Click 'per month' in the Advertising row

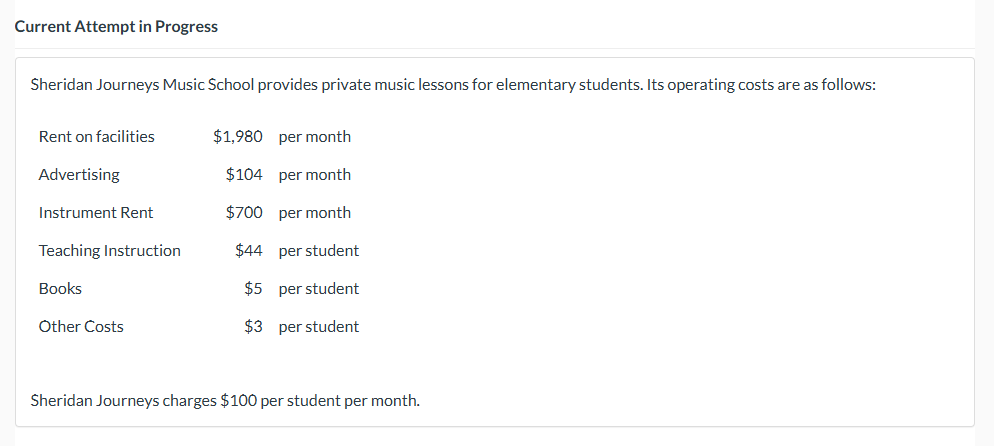pos(315,174)
